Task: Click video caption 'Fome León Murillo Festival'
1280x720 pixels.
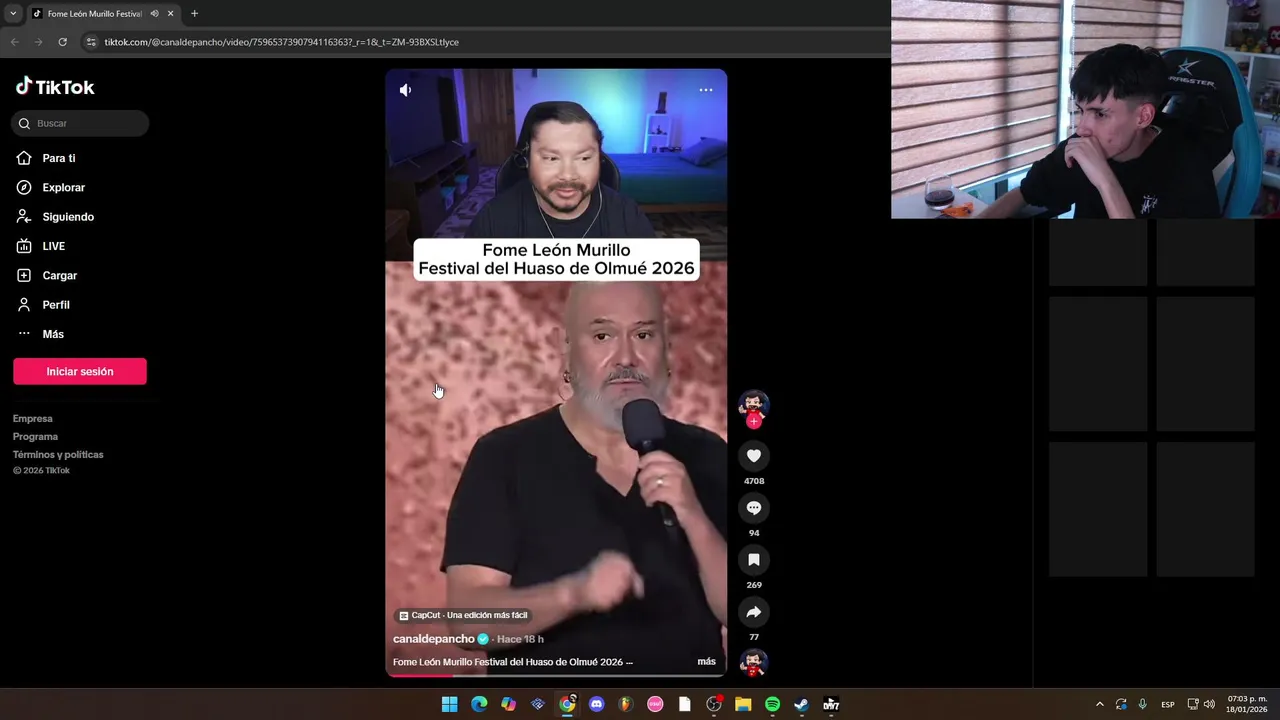Action: tap(513, 662)
